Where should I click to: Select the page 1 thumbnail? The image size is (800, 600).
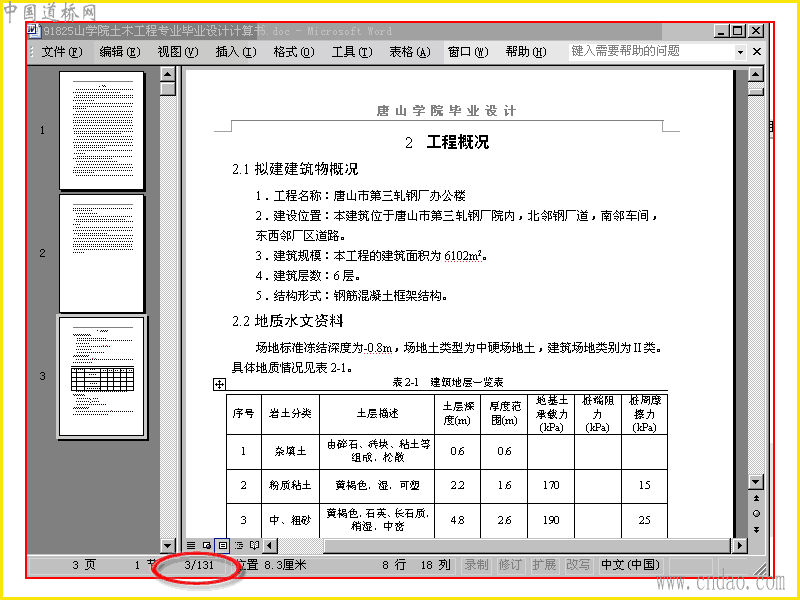point(102,130)
